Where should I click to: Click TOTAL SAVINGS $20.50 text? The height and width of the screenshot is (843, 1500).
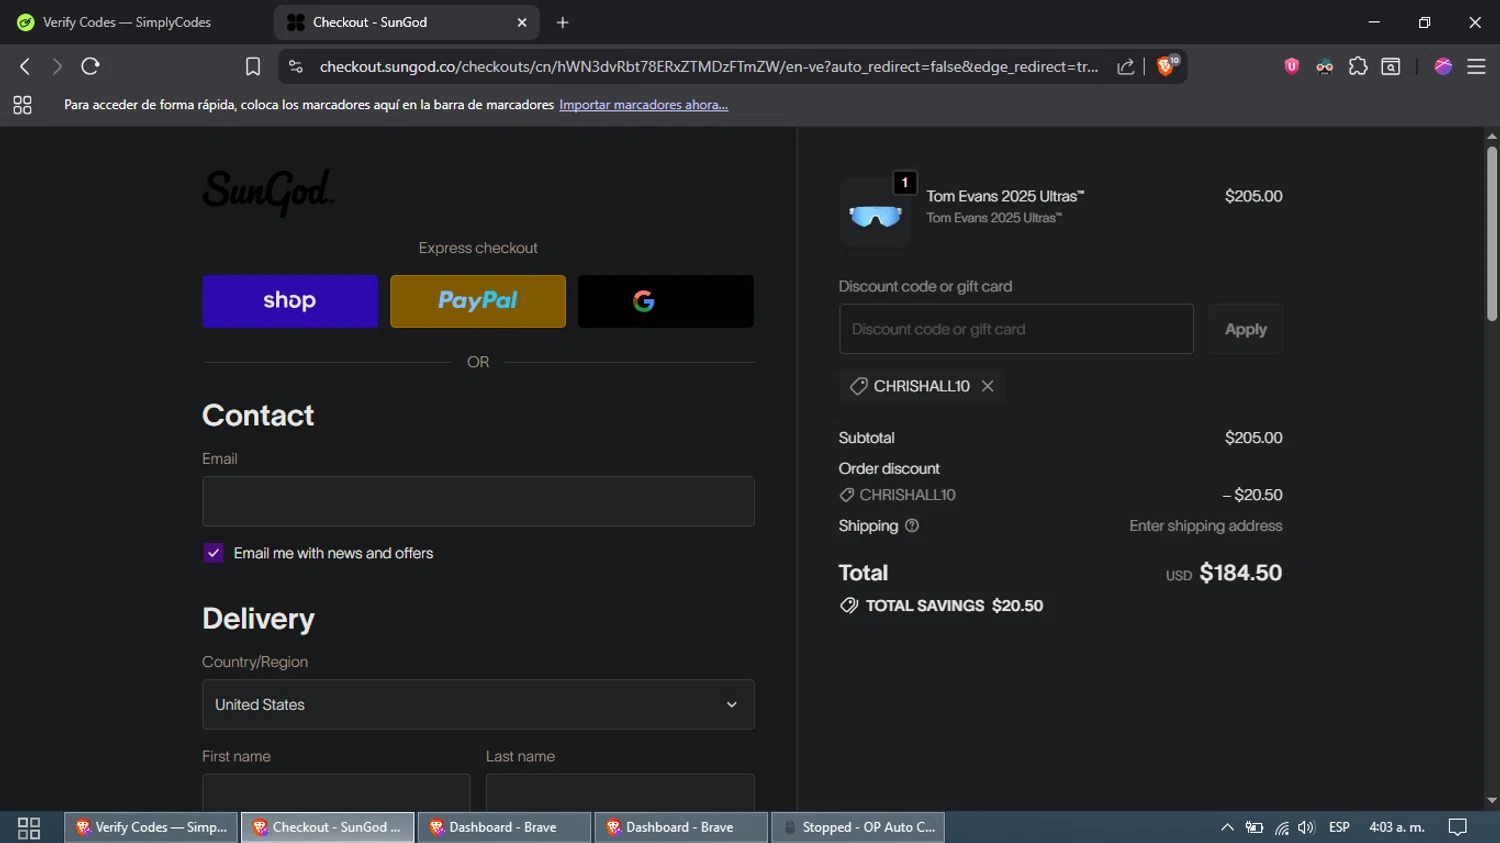(x=954, y=606)
